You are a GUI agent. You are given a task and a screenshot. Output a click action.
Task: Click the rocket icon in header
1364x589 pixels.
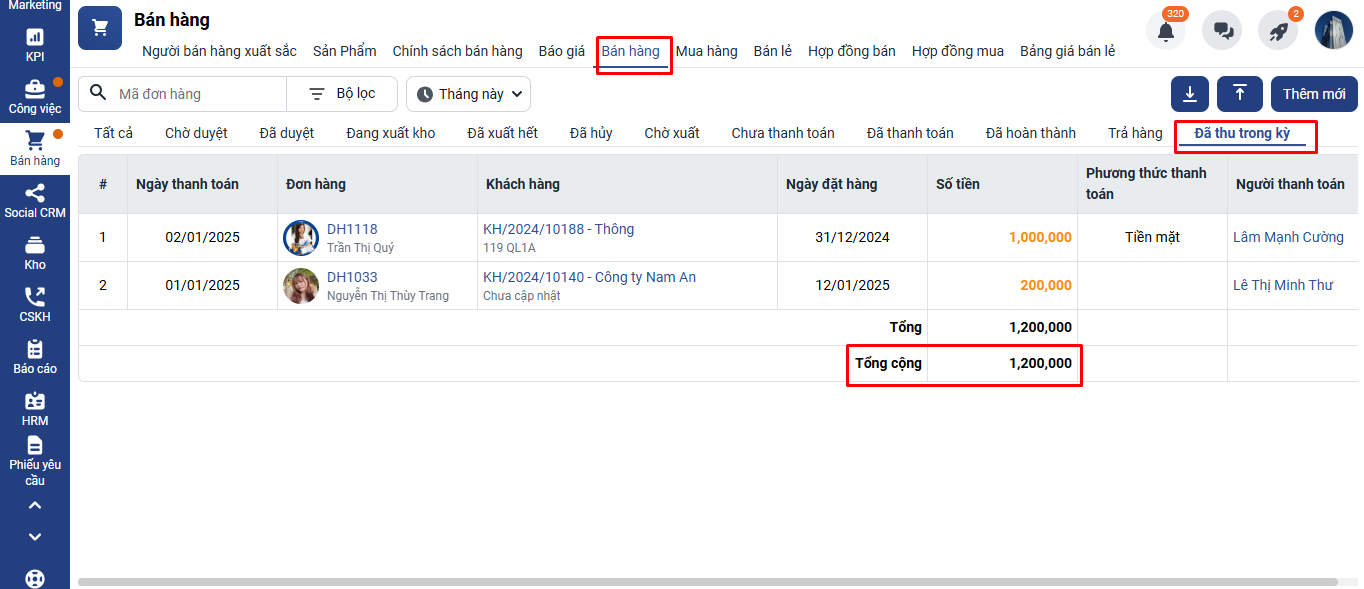(x=1278, y=31)
